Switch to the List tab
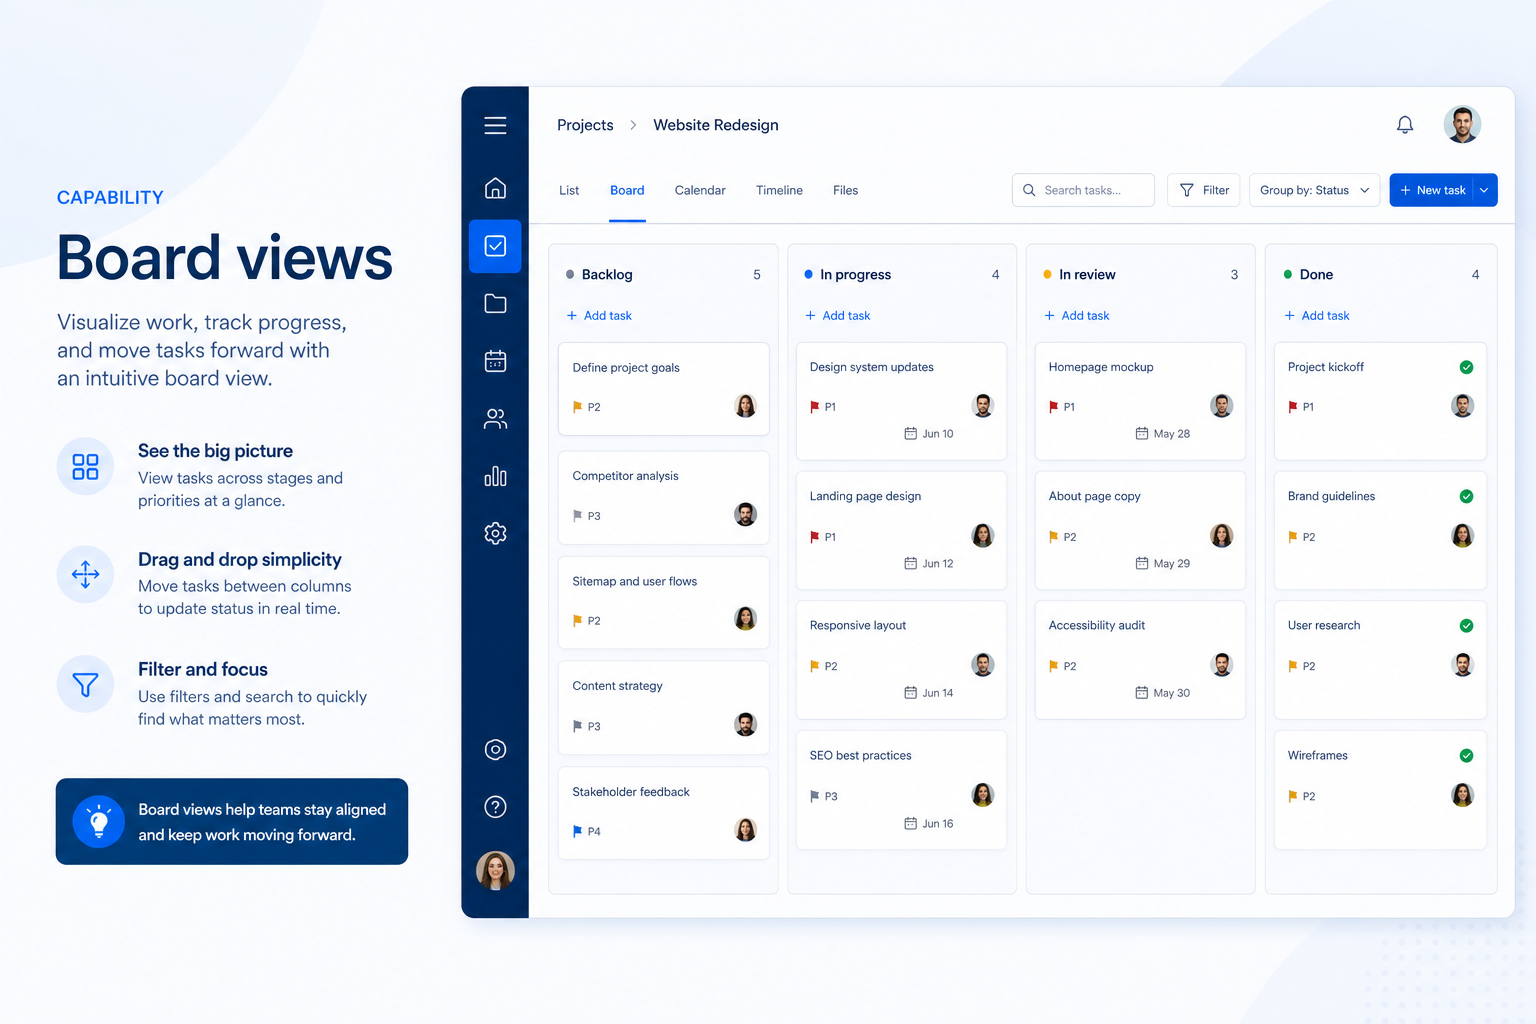 click(569, 190)
